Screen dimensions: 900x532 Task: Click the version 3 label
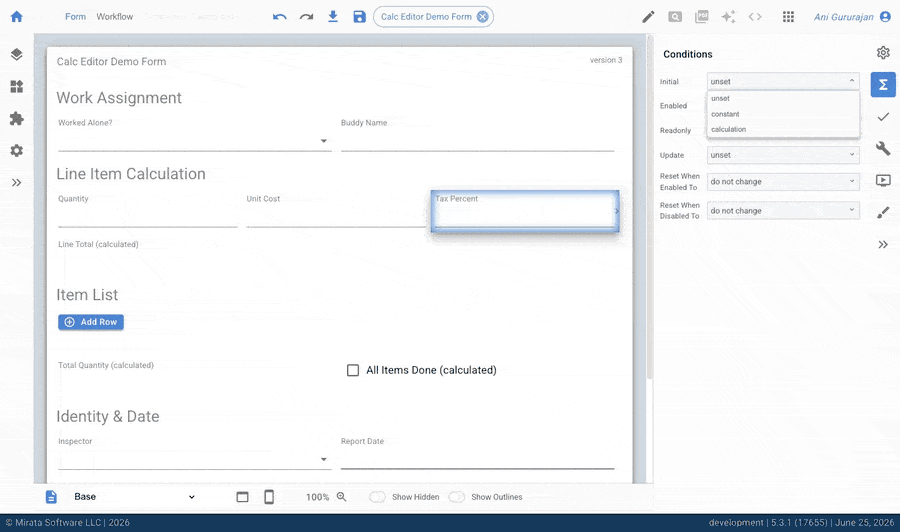point(606,60)
